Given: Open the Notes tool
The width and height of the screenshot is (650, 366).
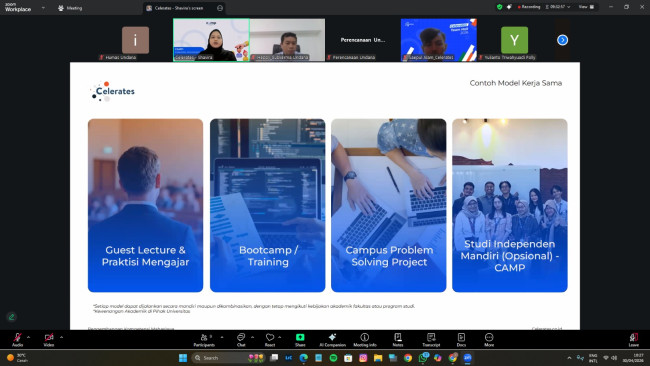Looking at the screenshot, I should pos(398,339).
